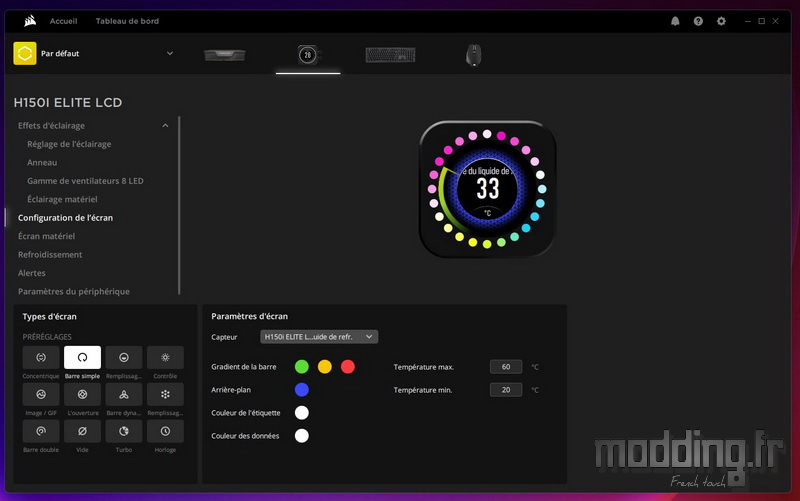Click the sidebar vertical scrollbar
Screen dimensions: 800x501
tap(179, 205)
